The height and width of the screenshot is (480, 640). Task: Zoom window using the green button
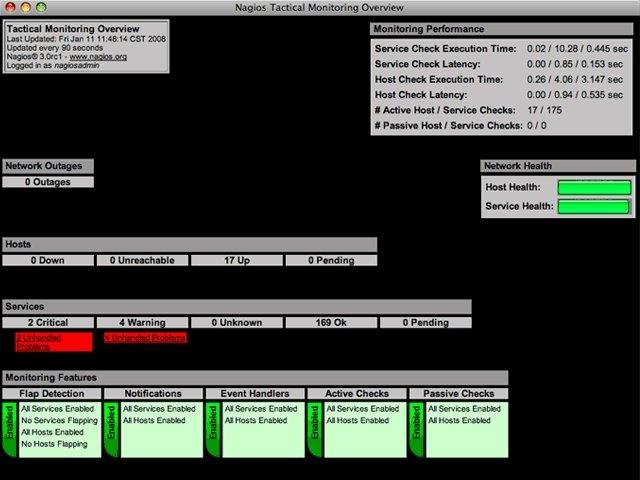41,7
